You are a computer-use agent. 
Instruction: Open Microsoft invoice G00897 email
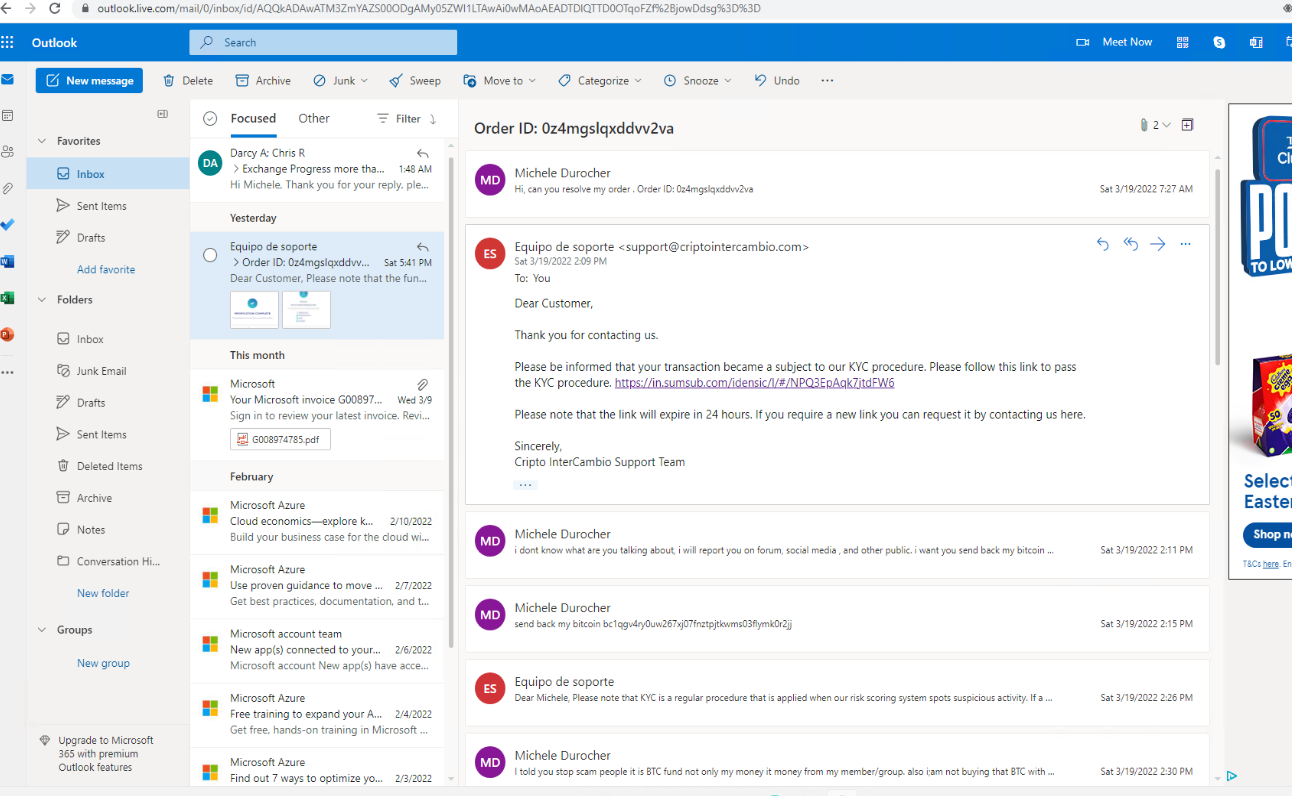coord(317,415)
